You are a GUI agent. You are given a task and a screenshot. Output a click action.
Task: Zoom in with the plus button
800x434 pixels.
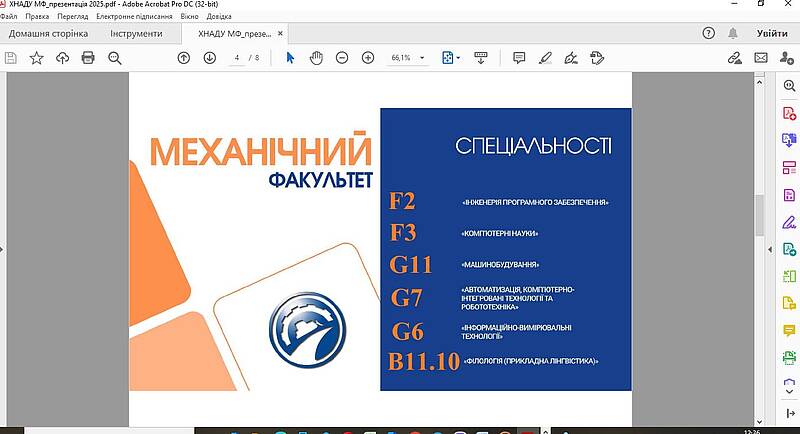[x=368, y=58]
